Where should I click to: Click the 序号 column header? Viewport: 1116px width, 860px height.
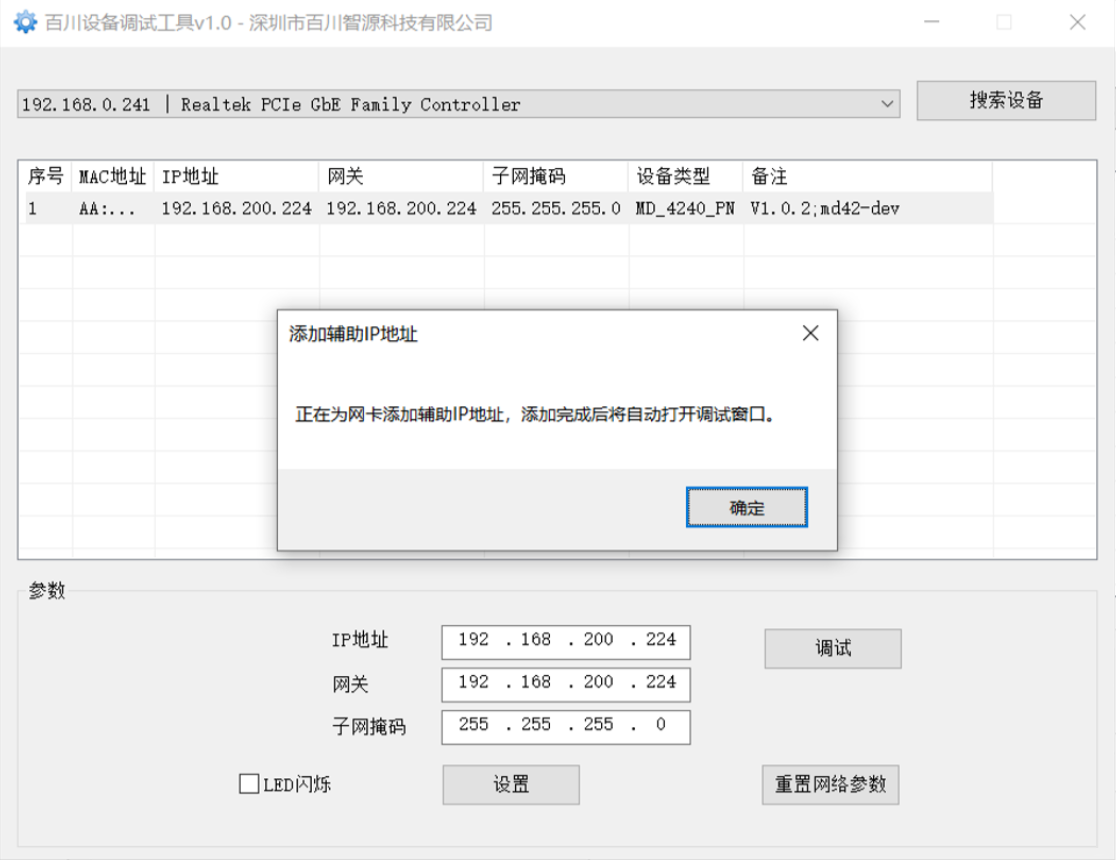[43, 176]
